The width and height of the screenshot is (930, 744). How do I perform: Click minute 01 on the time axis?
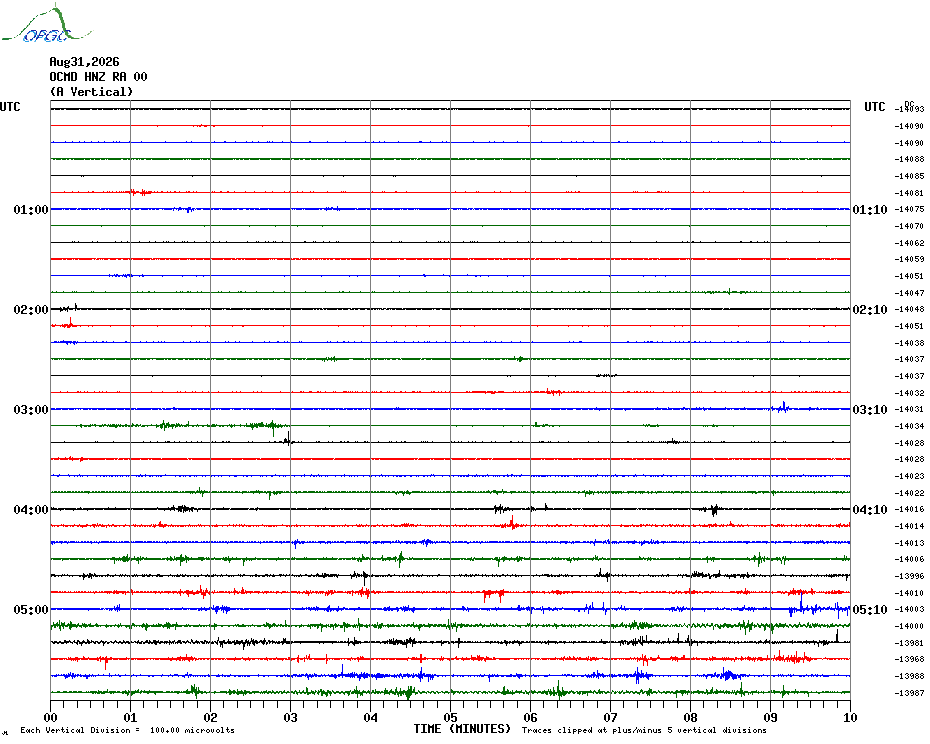click(130, 717)
